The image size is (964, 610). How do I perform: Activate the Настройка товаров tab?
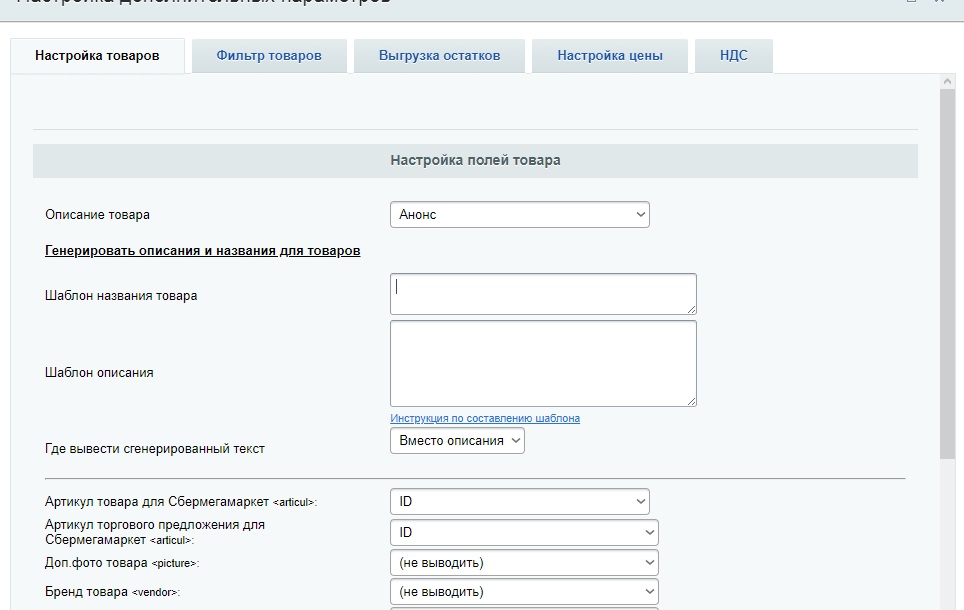point(97,56)
